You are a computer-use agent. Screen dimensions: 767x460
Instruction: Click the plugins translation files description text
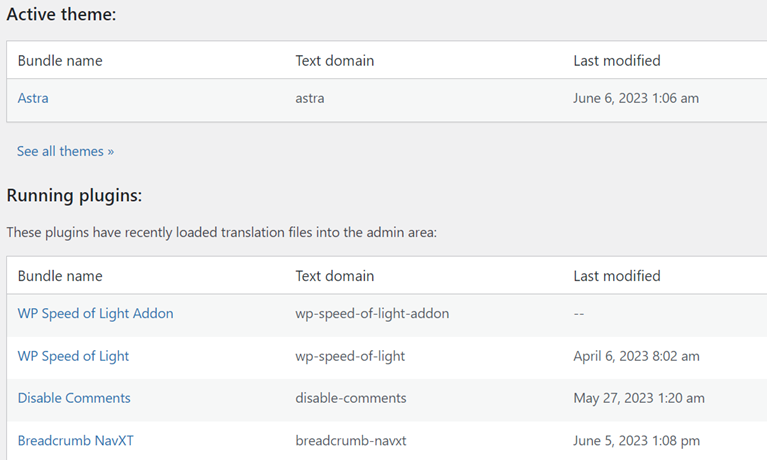point(222,232)
